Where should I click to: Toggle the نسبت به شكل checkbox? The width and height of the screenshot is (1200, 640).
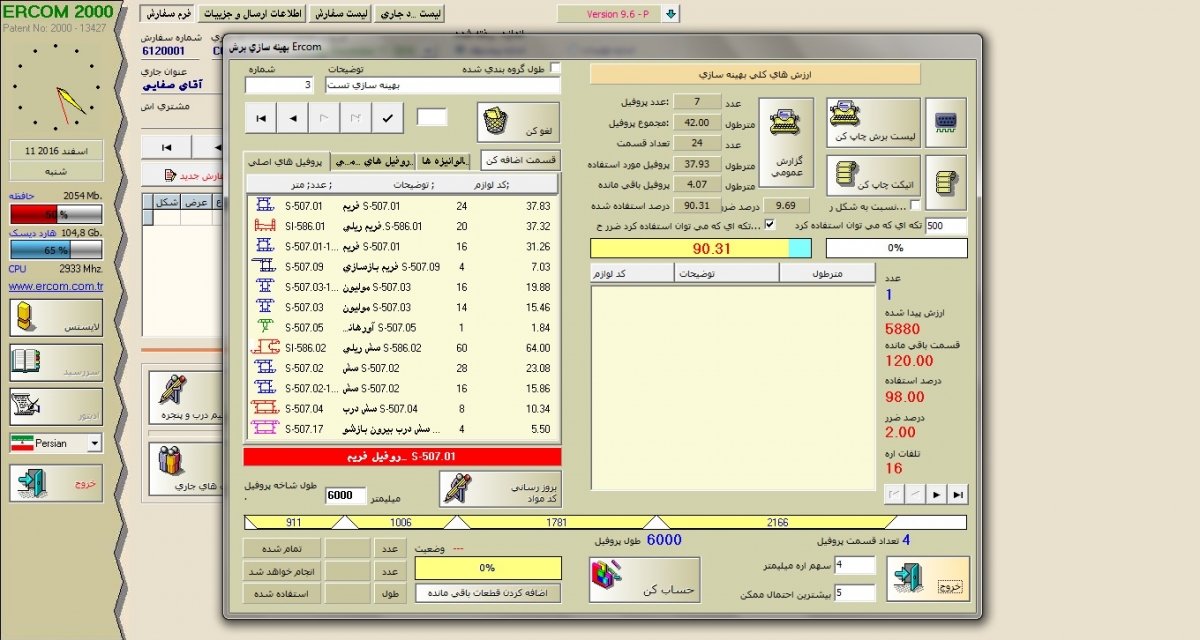click(x=915, y=205)
